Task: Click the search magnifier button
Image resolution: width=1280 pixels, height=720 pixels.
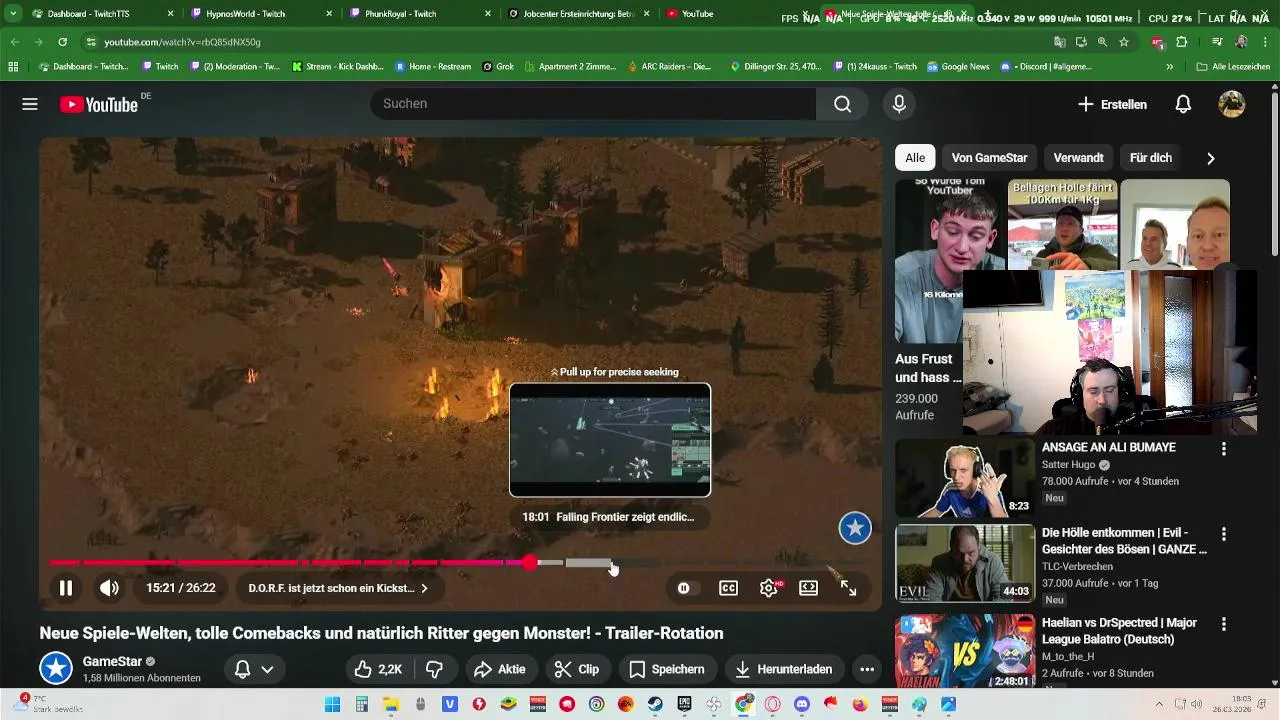Action: (843, 104)
